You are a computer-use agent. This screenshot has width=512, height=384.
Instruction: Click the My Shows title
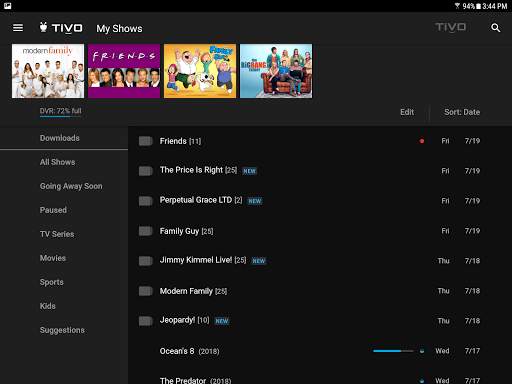(119, 29)
